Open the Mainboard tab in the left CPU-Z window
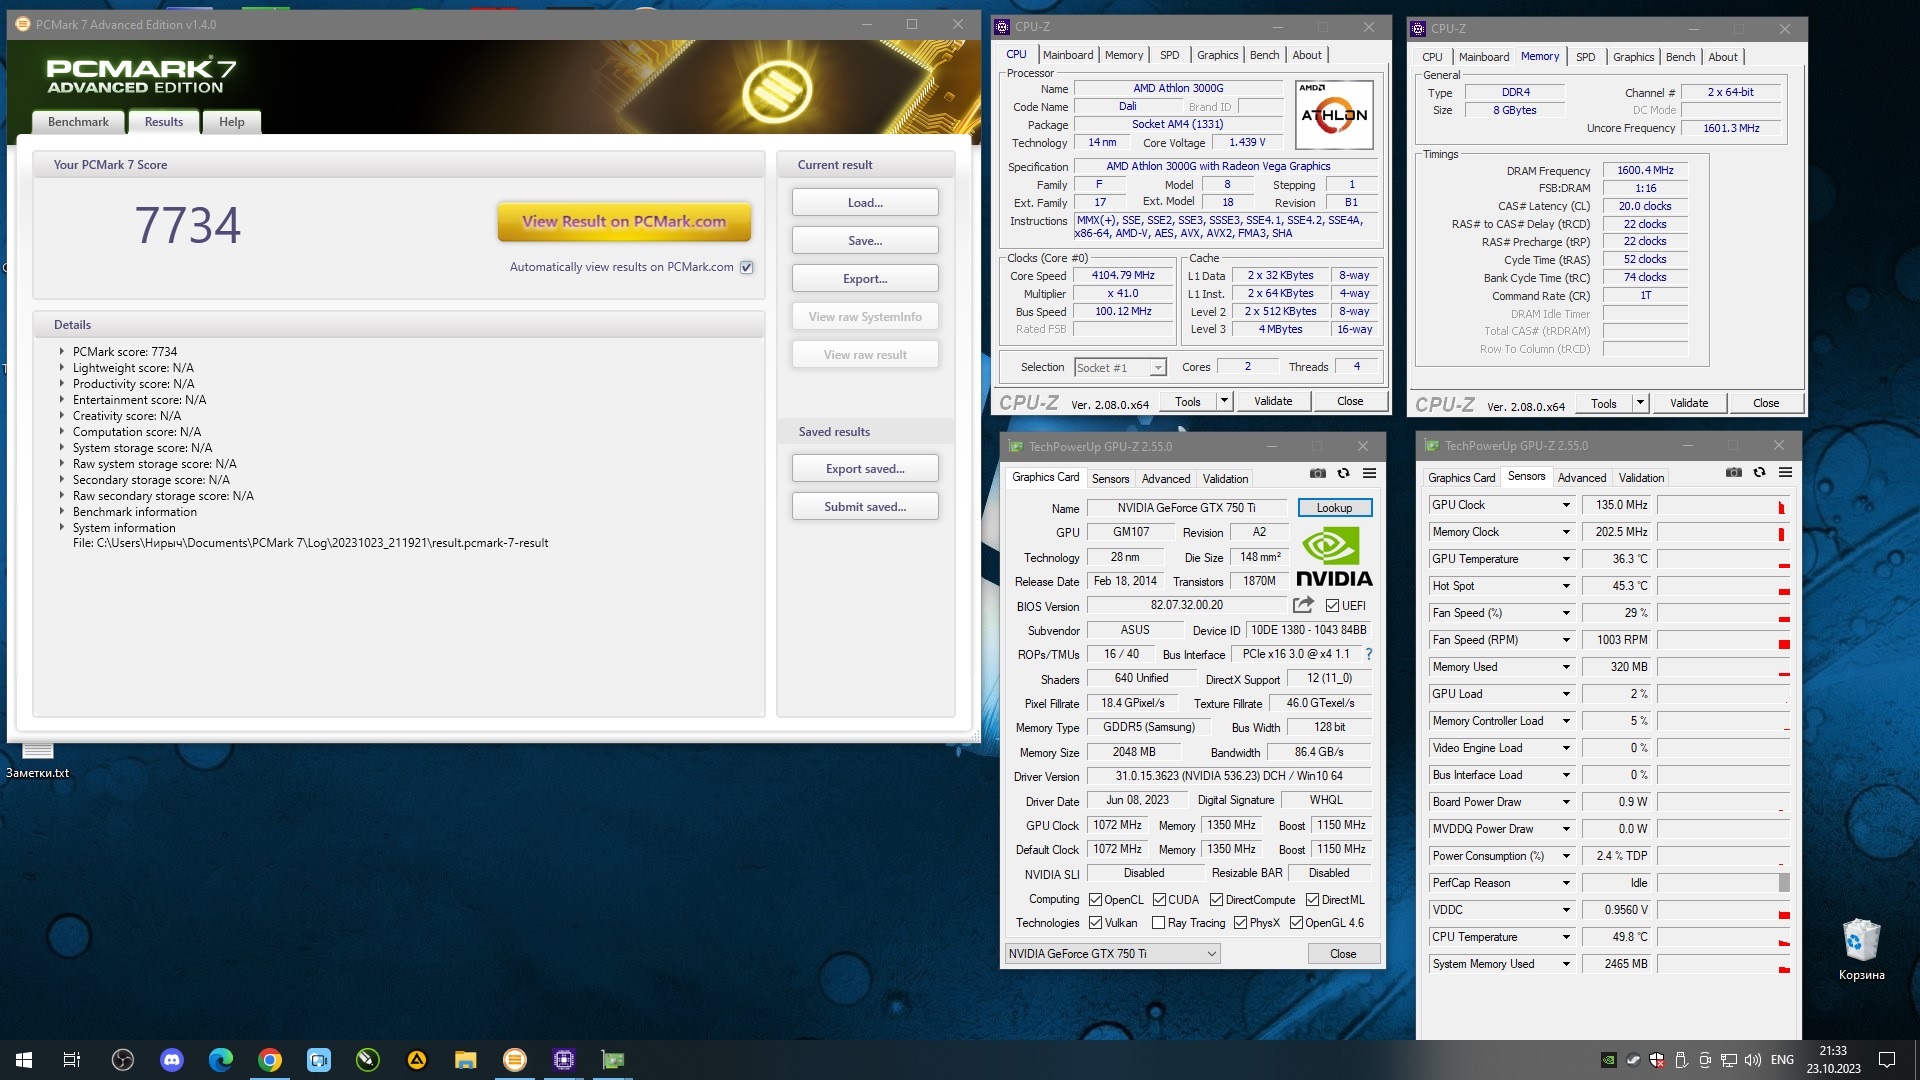 click(x=1068, y=55)
